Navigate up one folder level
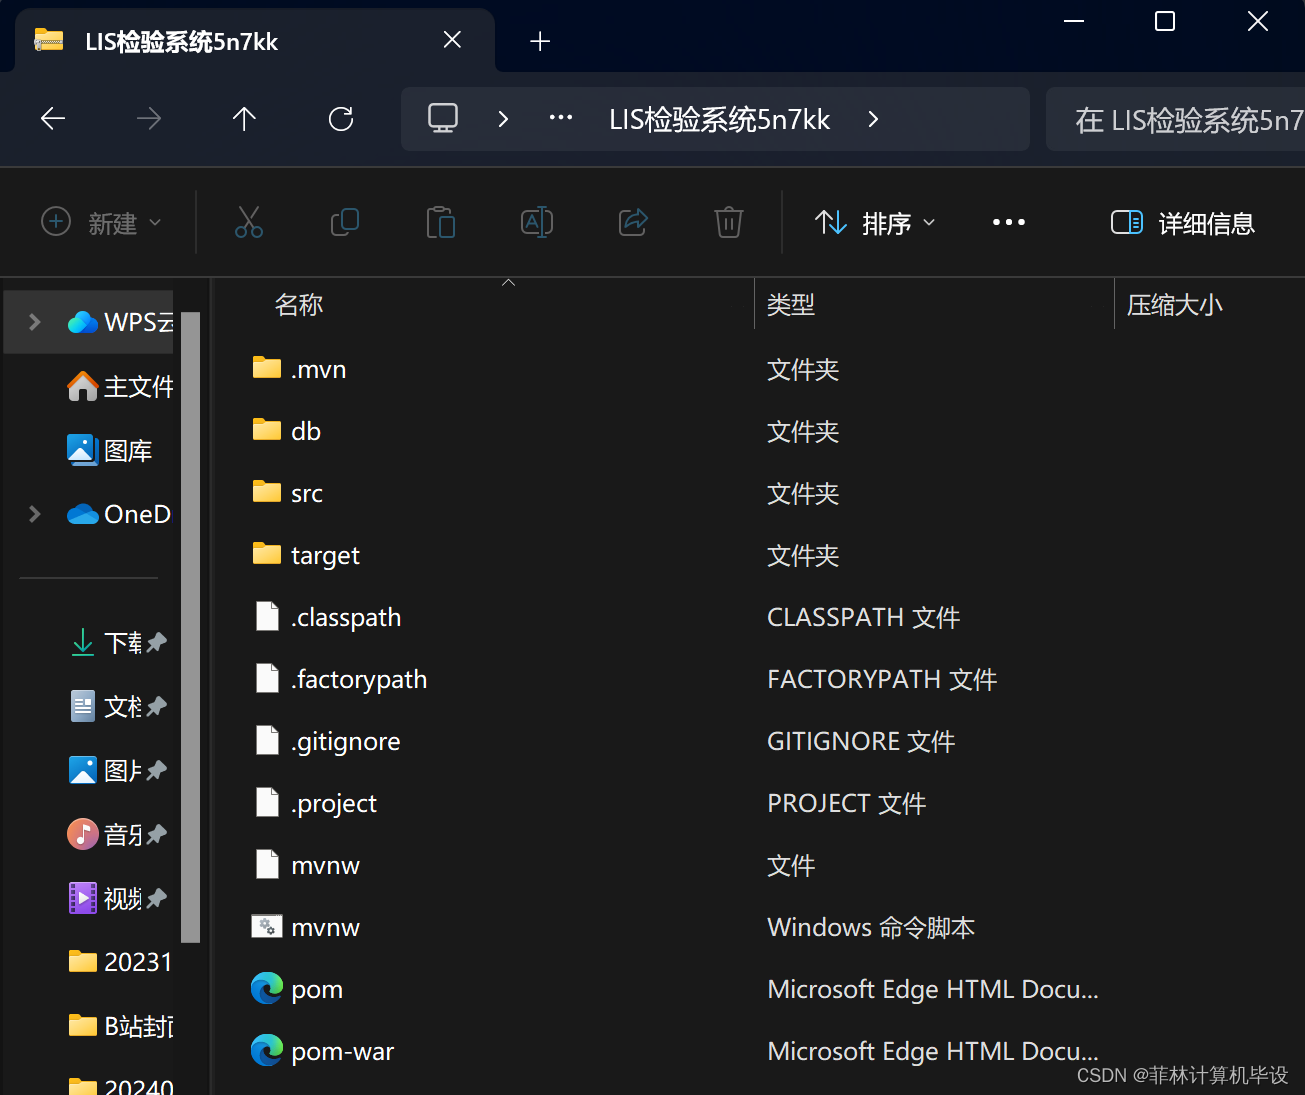This screenshot has height=1095, width=1305. point(244,118)
